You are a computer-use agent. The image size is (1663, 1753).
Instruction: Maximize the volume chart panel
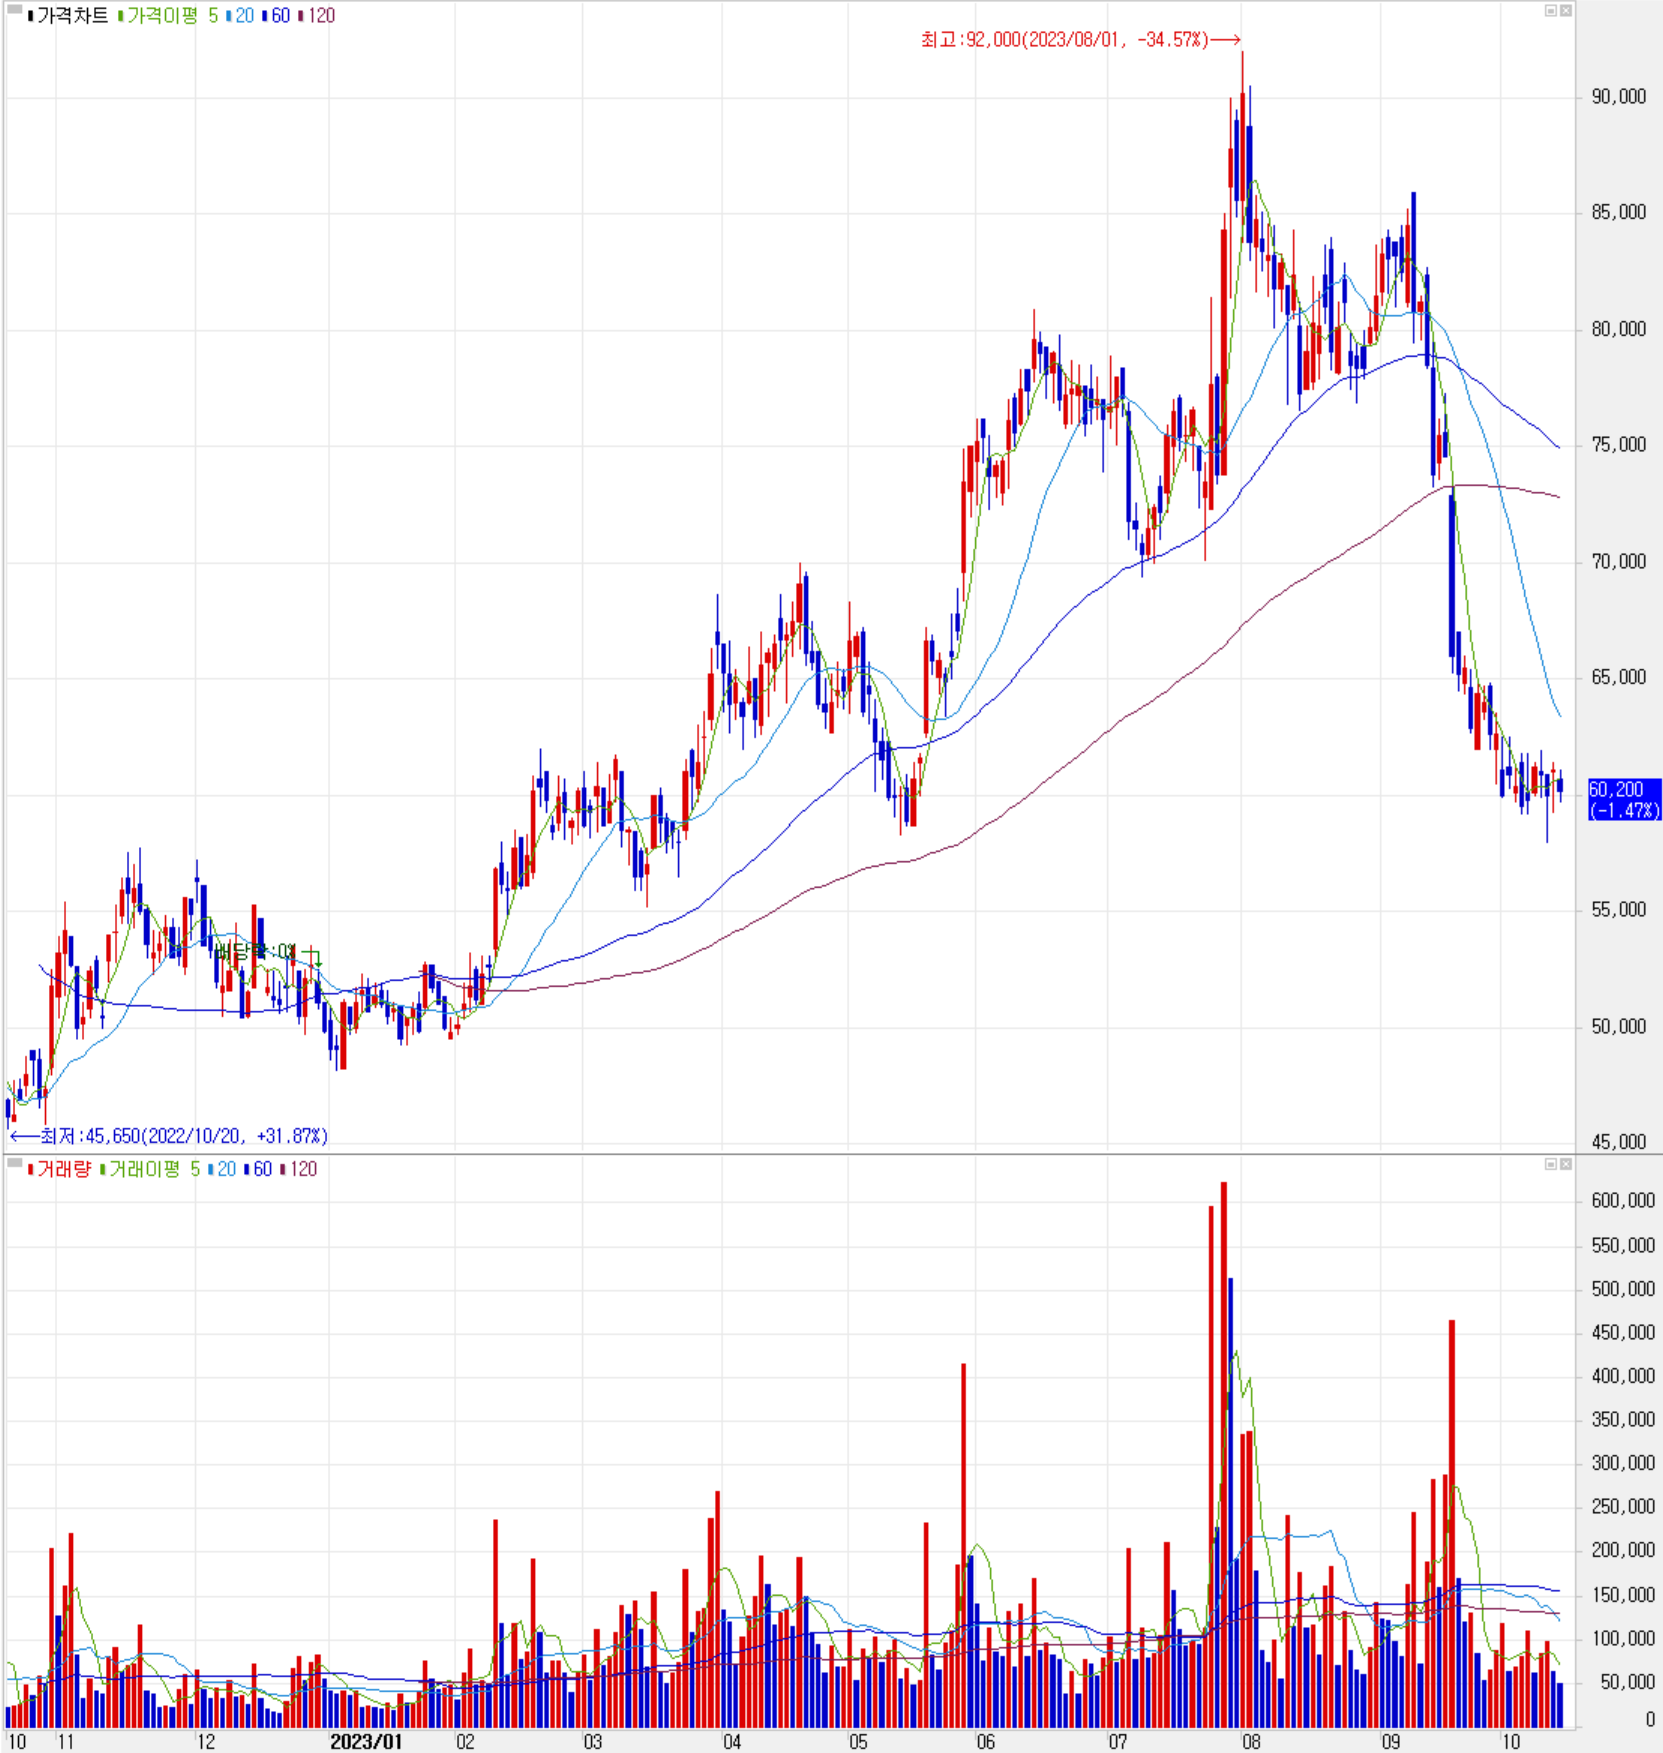(1551, 1164)
